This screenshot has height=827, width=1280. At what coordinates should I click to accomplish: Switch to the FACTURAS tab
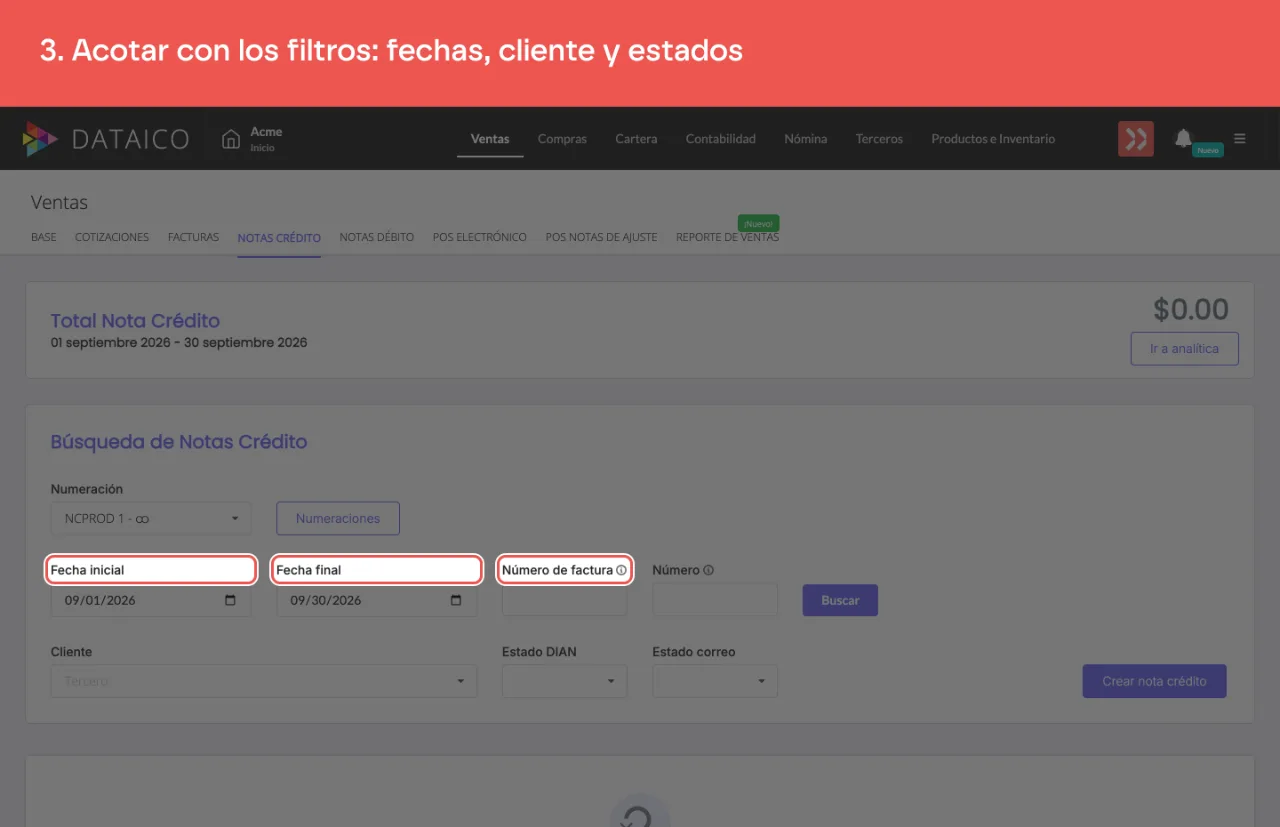click(193, 238)
